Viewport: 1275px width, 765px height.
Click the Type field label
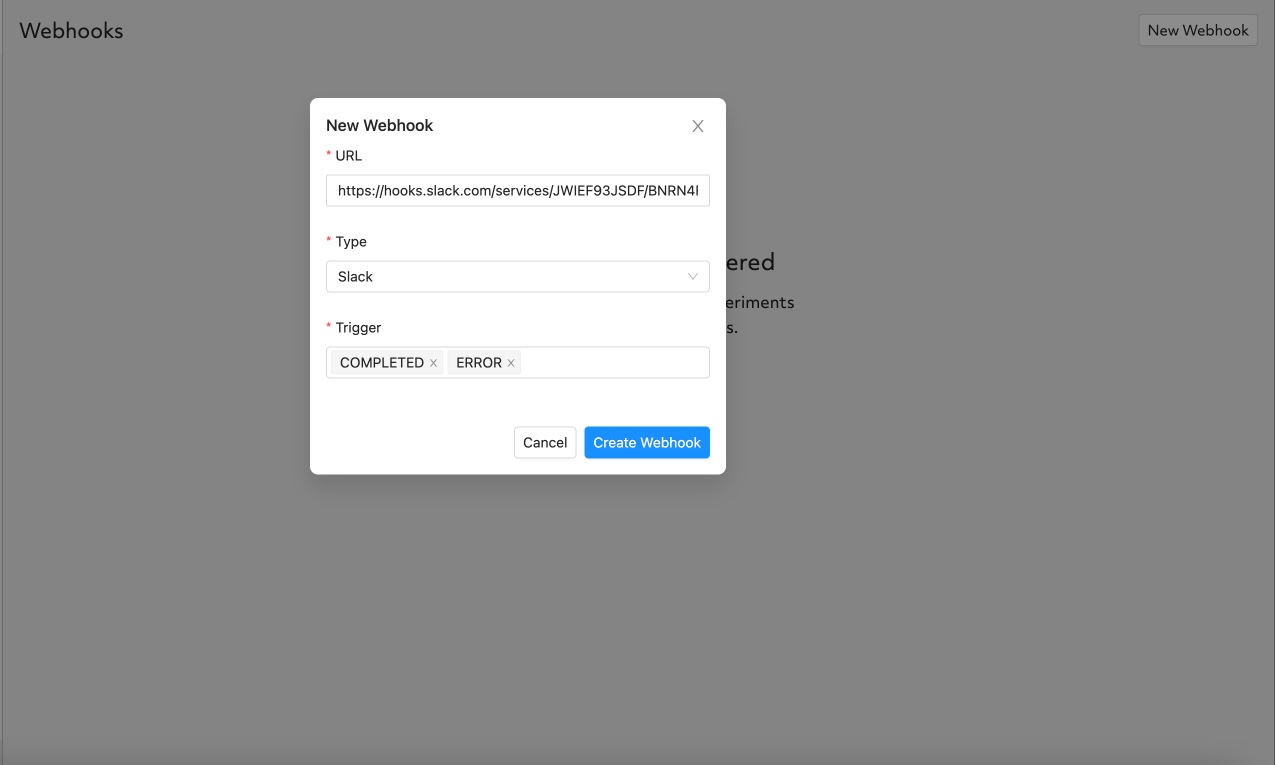[351, 242]
